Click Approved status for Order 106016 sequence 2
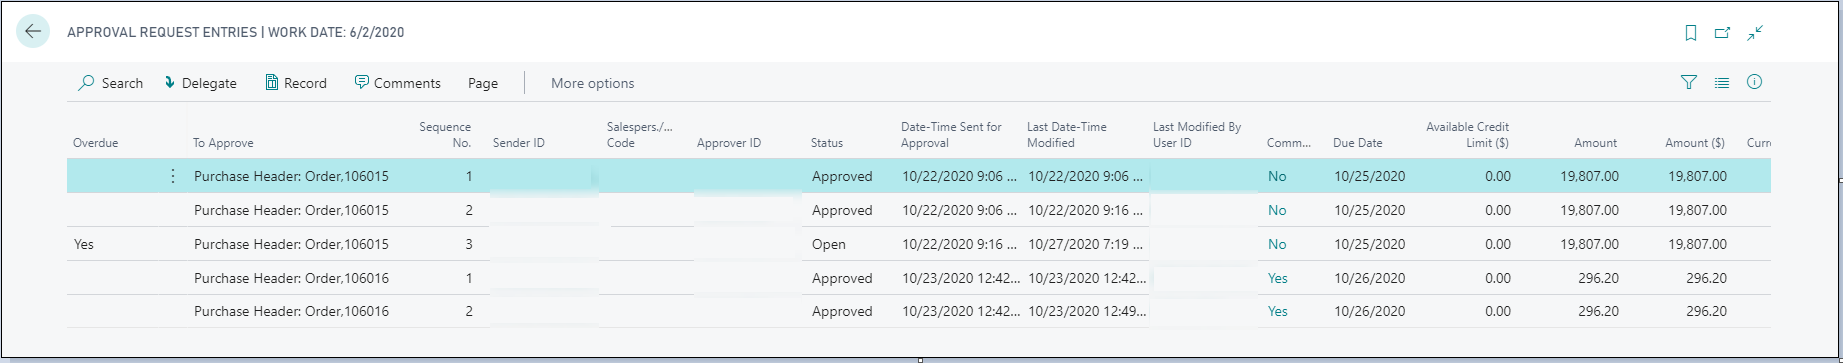The width and height of the screenshot is (1843, 363). click(x=842, y=311)
